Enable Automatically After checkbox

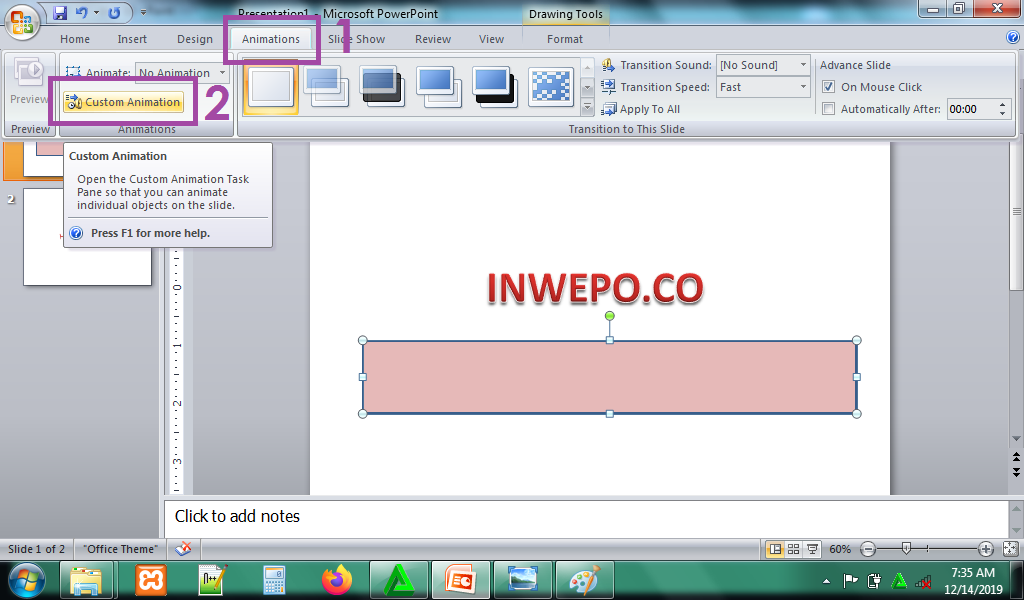pyautogui.click(x=828, y=109)
